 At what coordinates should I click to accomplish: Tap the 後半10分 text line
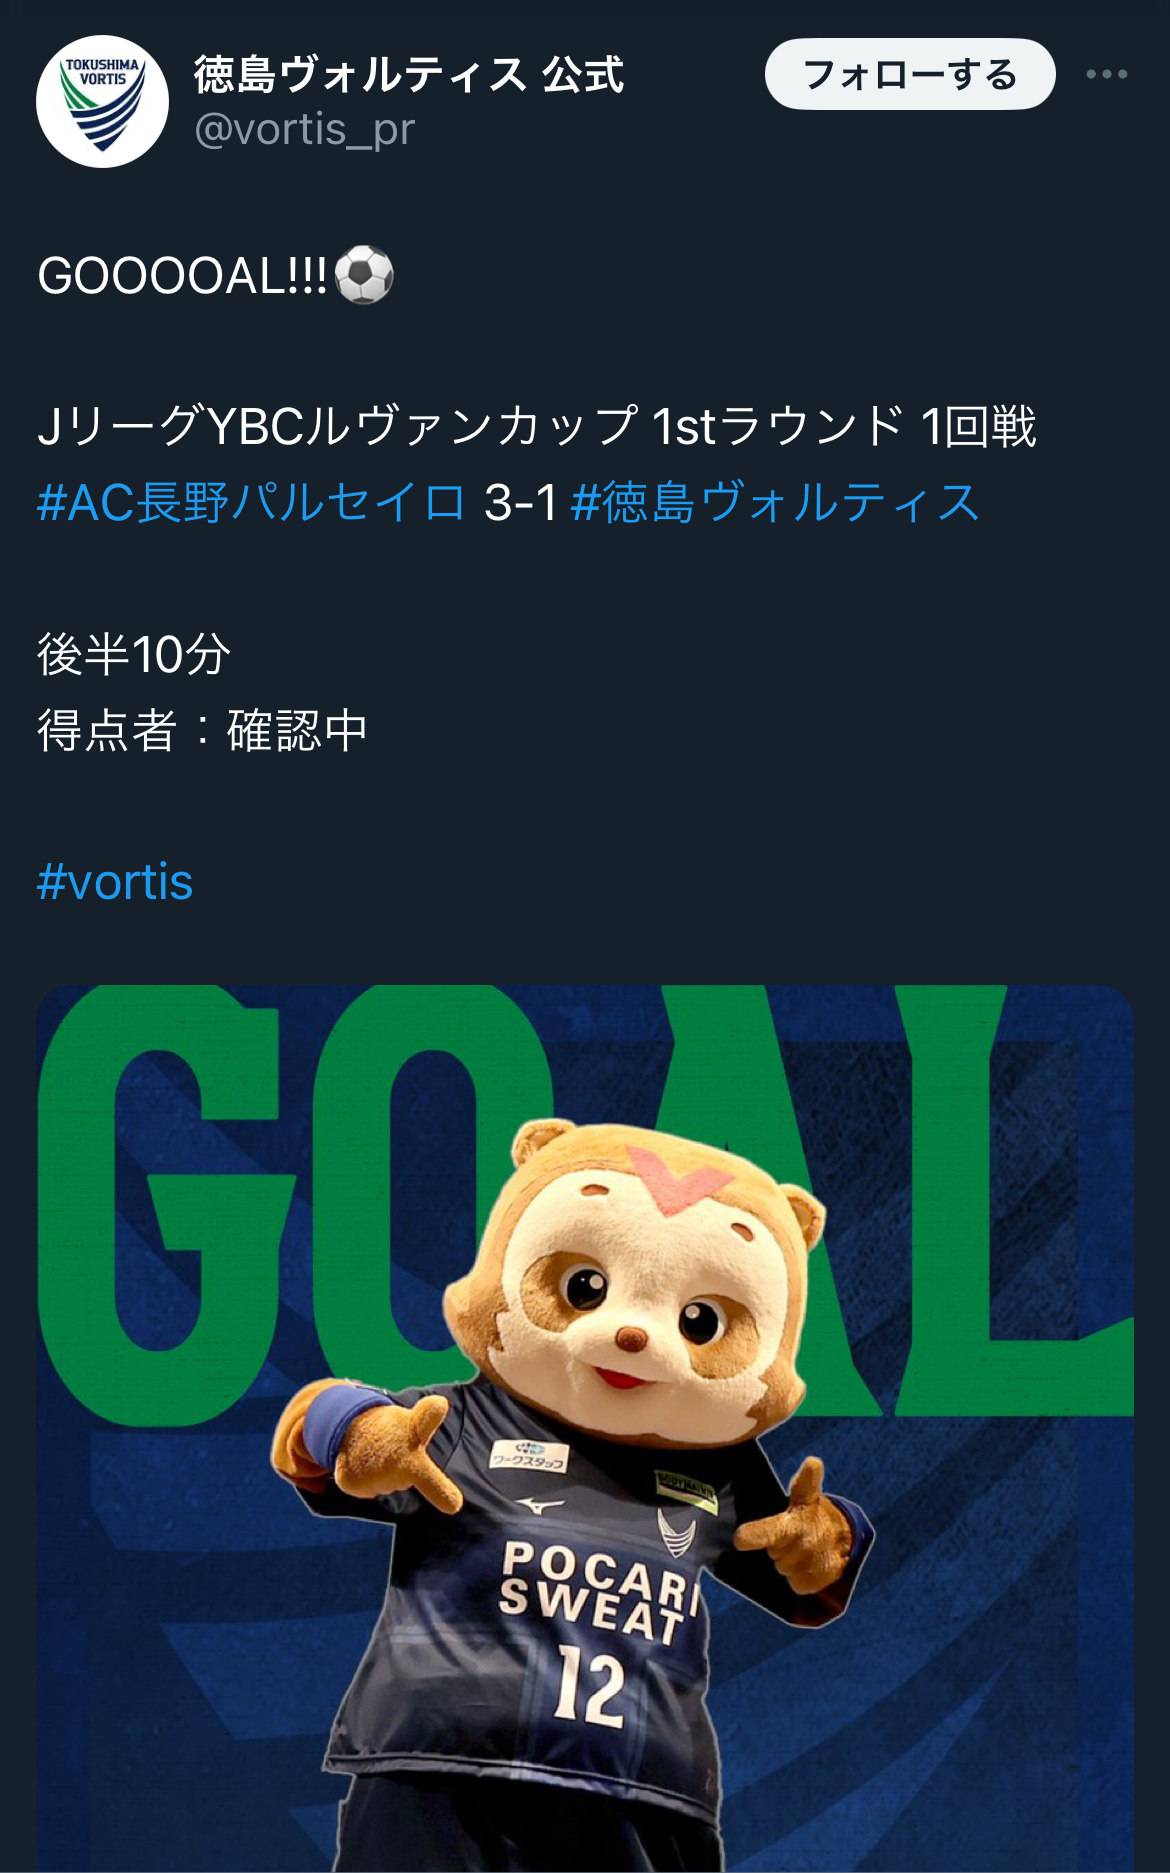pyautogui.click(x=134, y=655)
